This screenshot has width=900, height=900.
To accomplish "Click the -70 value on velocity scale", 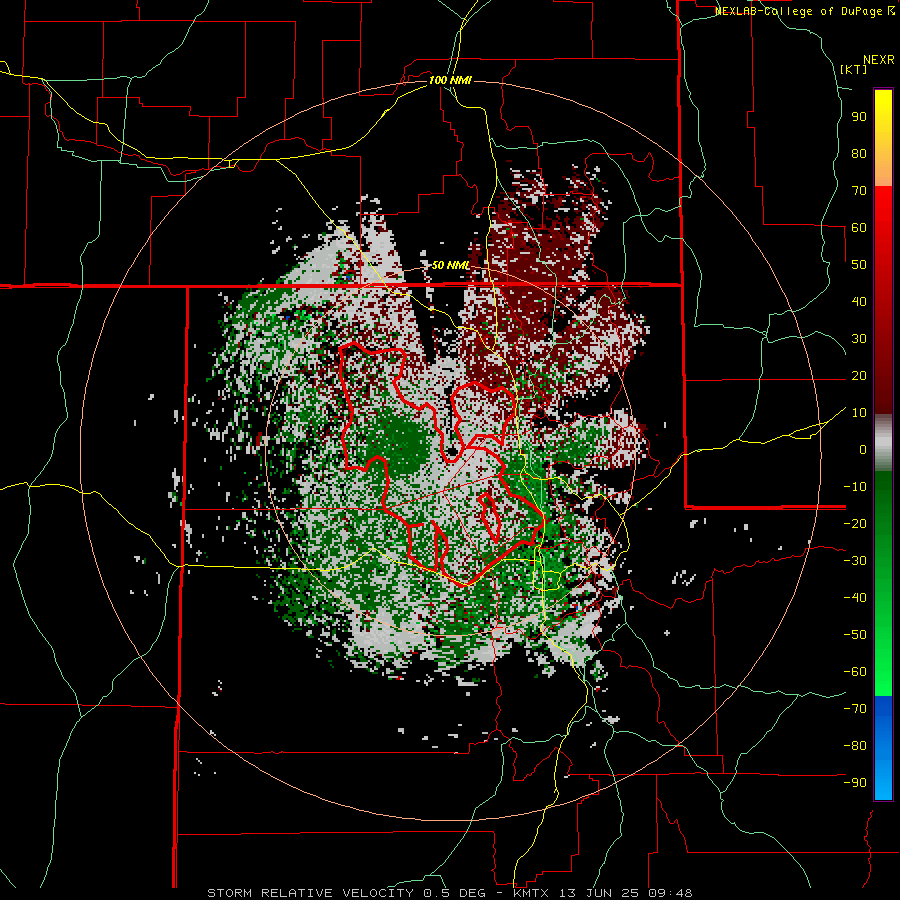I will tap(855, 709).
